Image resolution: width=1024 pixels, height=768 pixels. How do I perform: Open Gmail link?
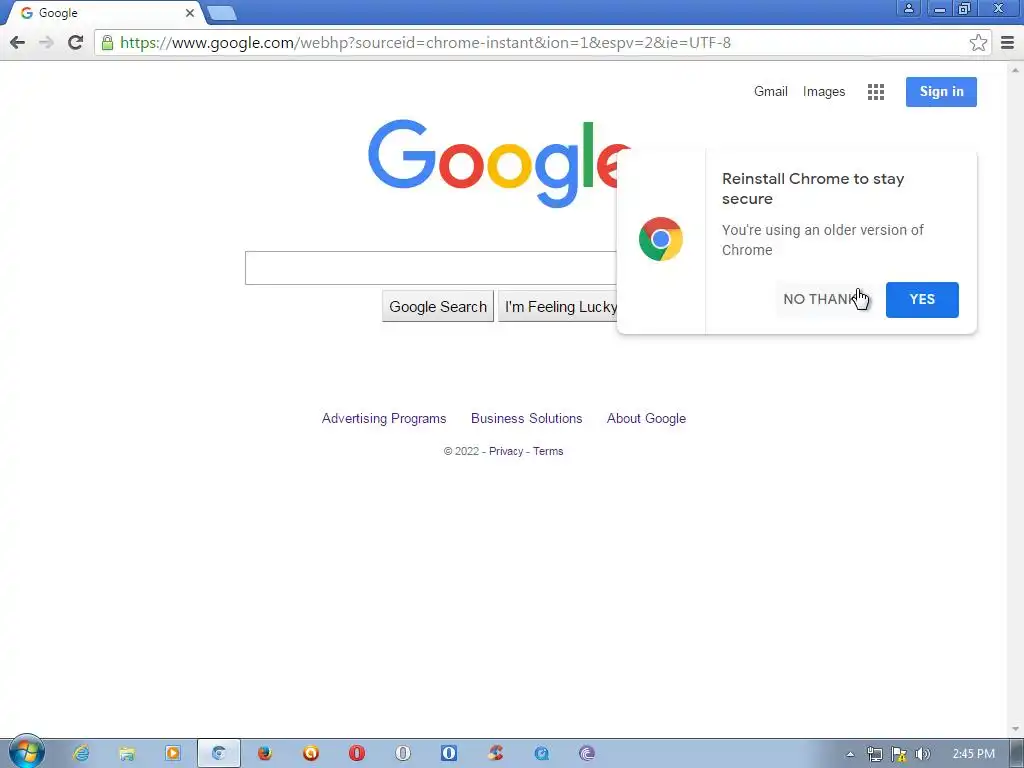tap(771, 91)
